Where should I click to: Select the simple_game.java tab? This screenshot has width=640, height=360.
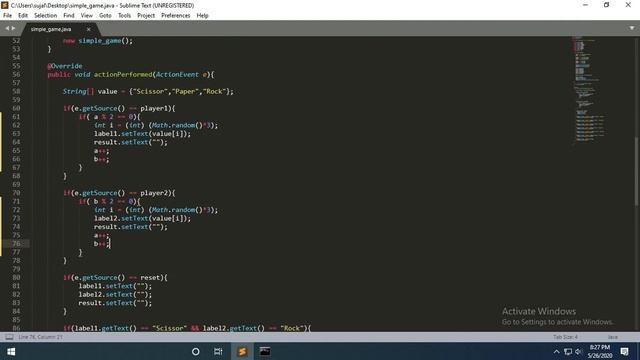tap(51, 29)
